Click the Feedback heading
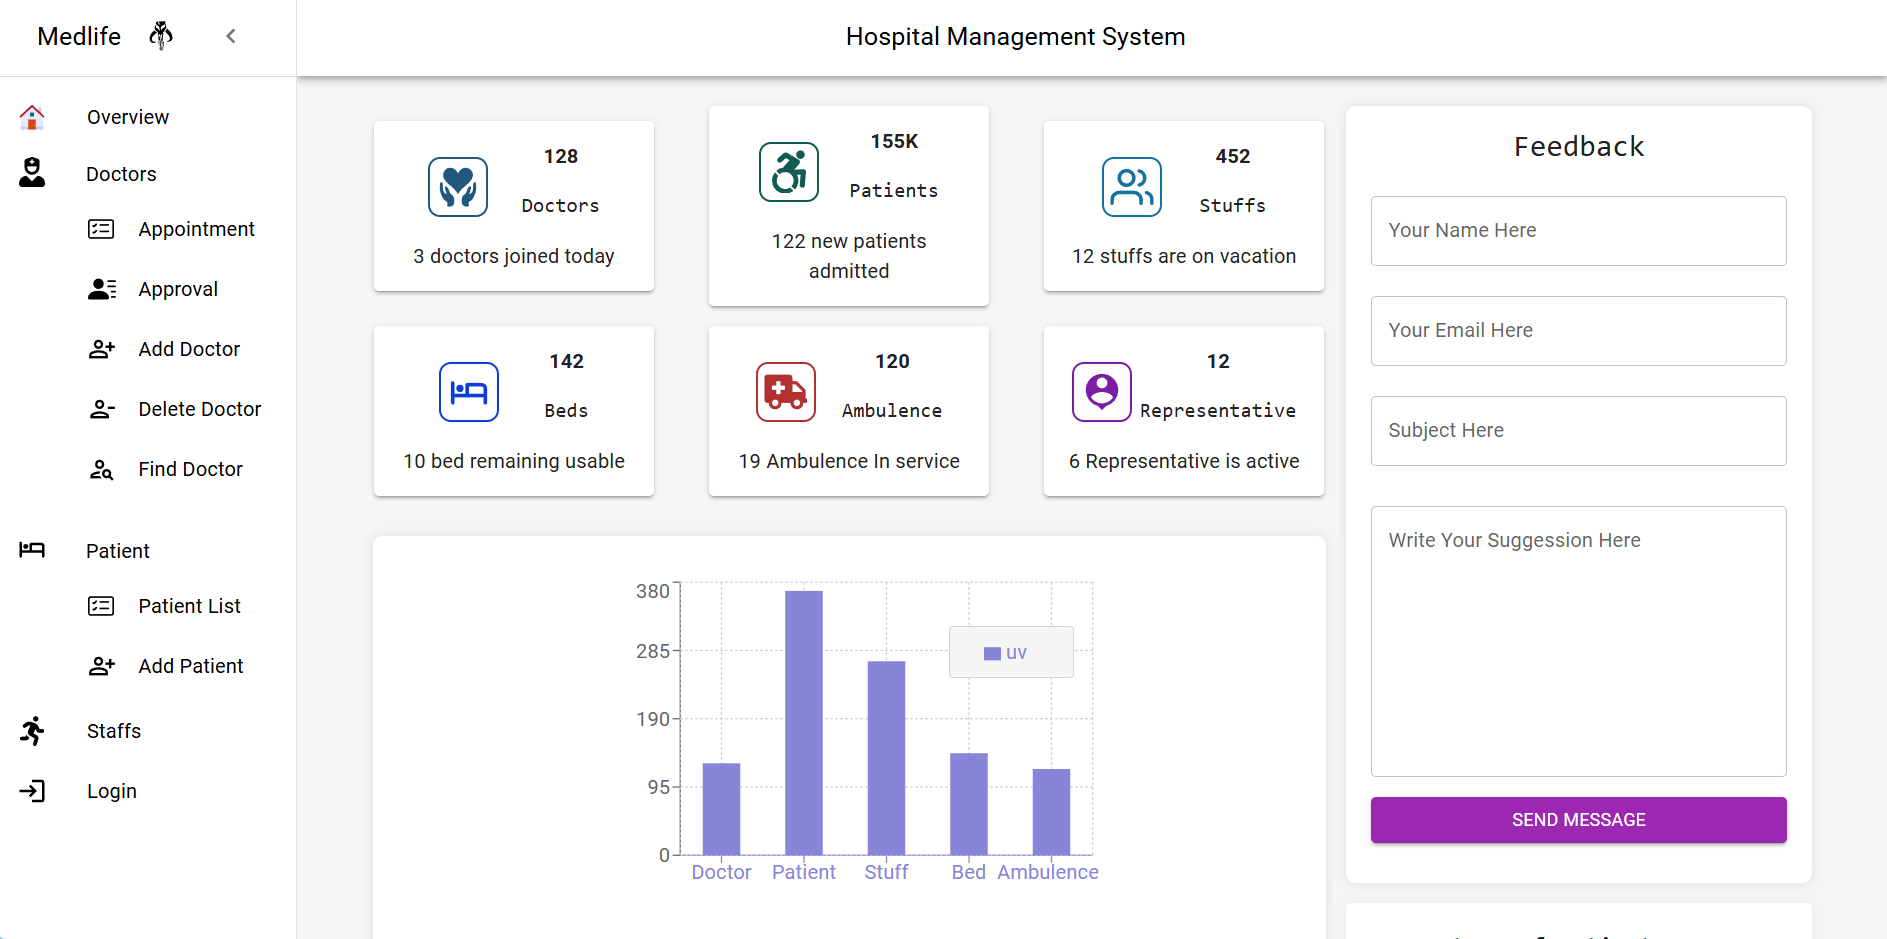Viewport: 1887px width, 939px height. [1579, 147]
